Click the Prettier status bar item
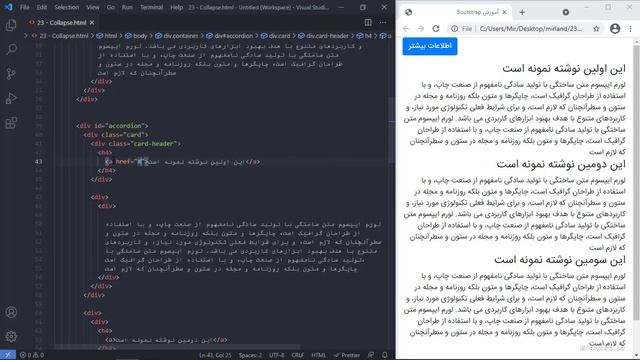This screenshot has width=640, height=360. coord(347,355)
